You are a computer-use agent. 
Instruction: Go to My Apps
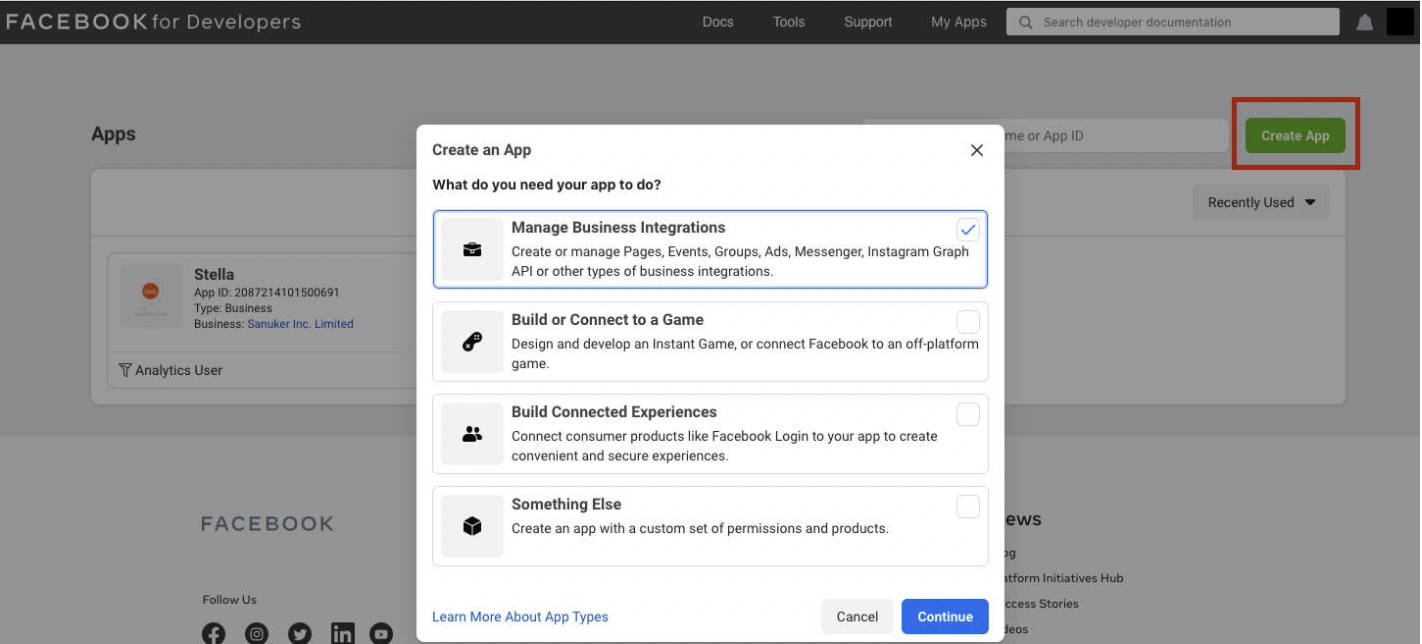point(959,22)
